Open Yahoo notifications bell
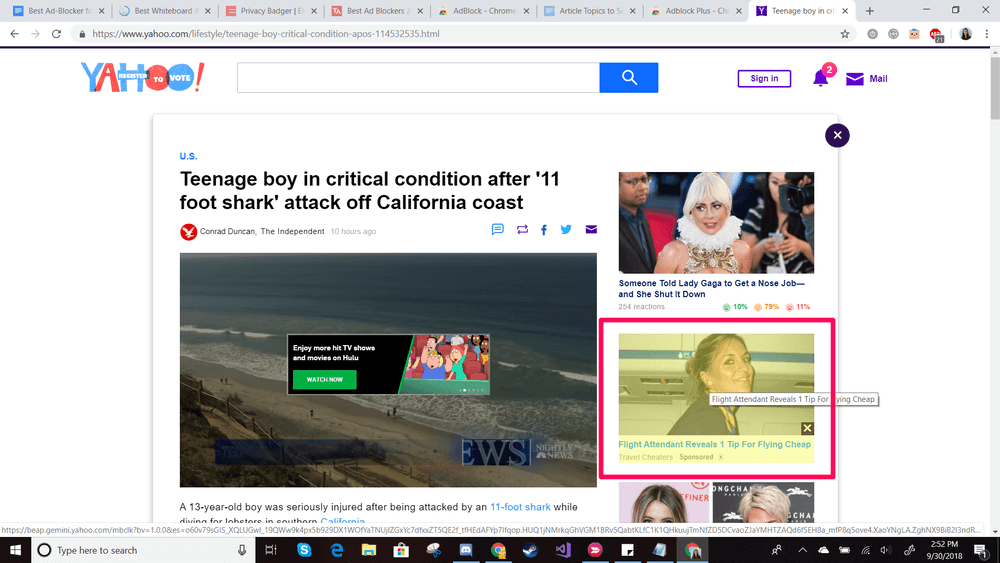 click(x=820, y=78)
